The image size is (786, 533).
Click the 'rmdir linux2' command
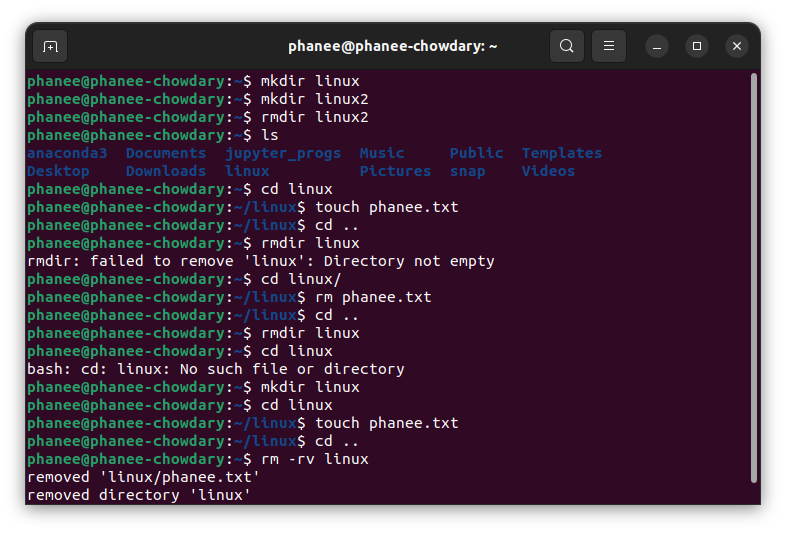pyautogui.click(x=315, y=117)
